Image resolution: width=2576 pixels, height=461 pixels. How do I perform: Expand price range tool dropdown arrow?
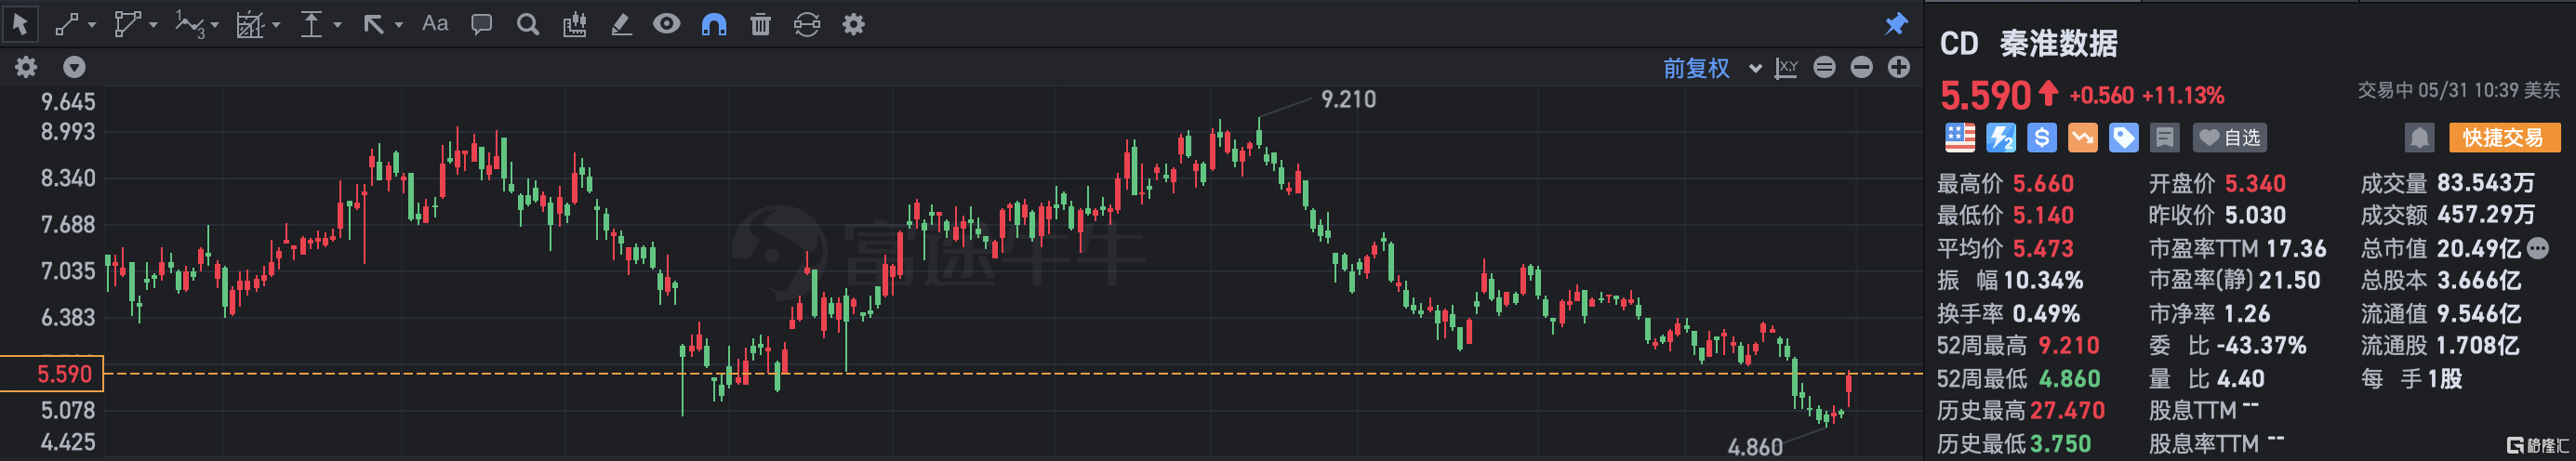337,25
